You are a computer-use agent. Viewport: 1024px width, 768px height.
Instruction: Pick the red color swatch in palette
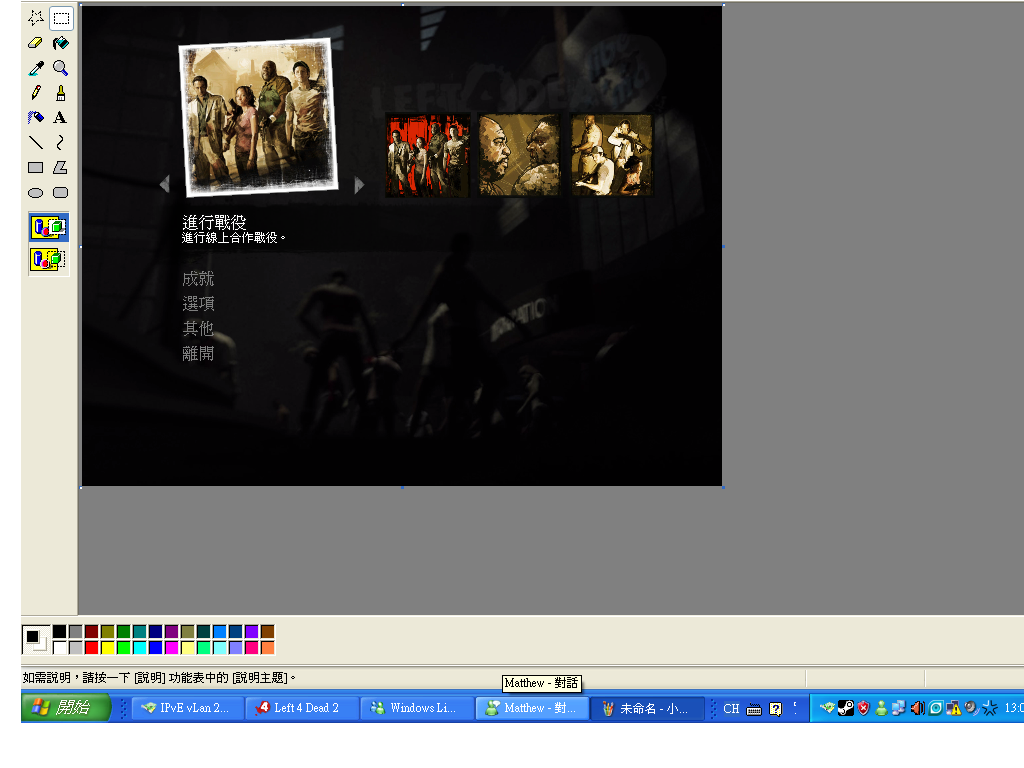(92, 648)
